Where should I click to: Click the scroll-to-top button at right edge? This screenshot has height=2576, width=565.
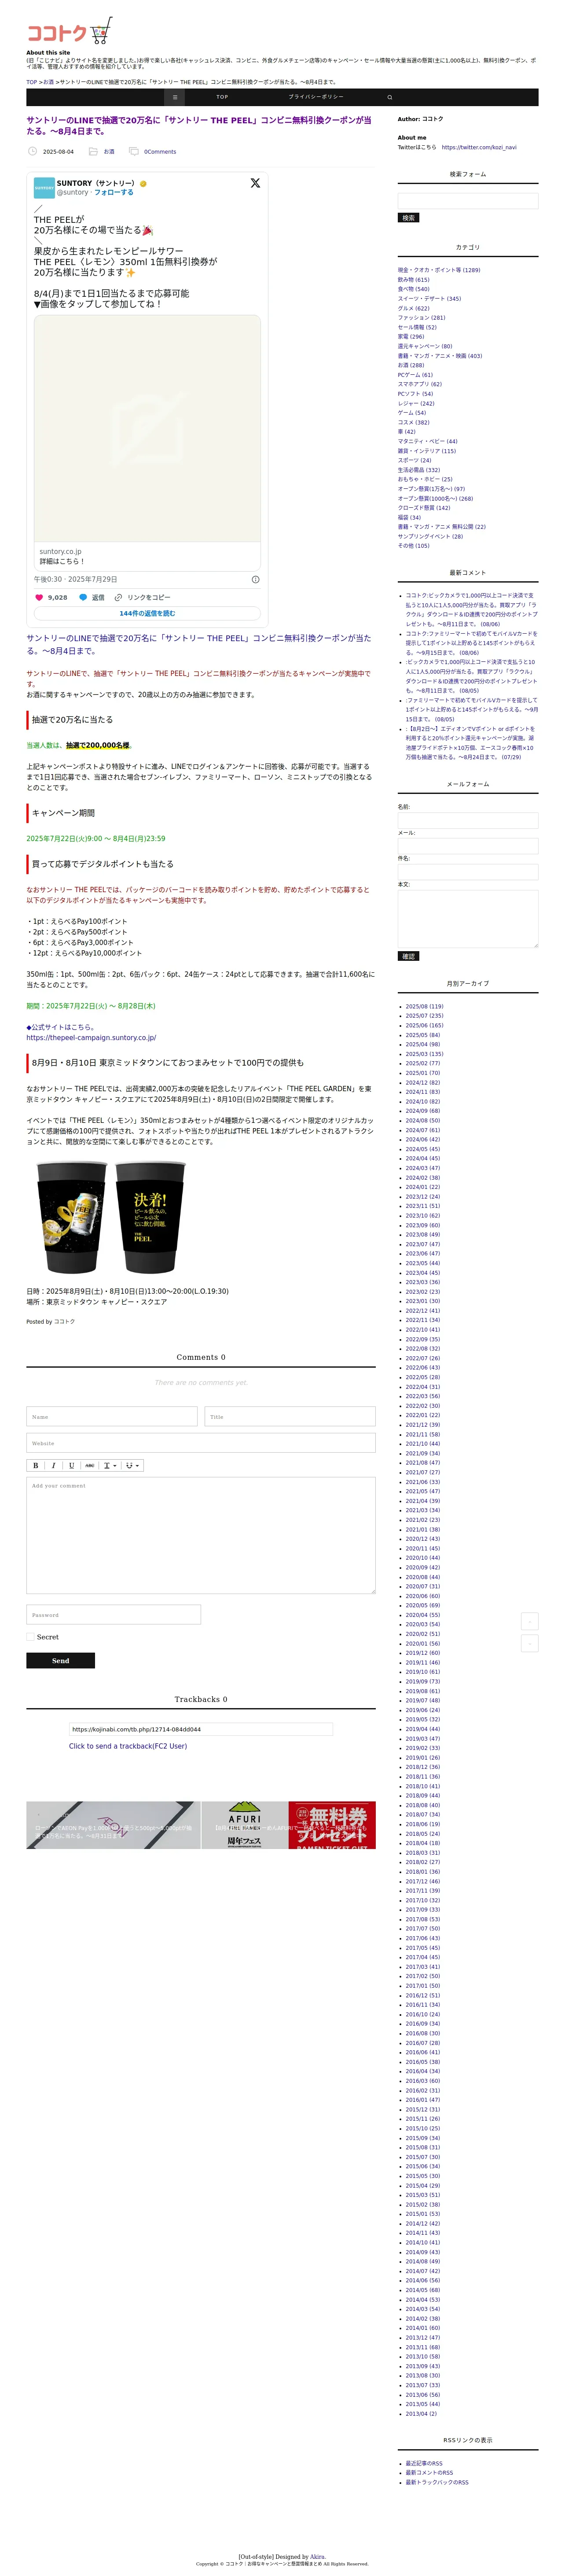coord(530,1621)
